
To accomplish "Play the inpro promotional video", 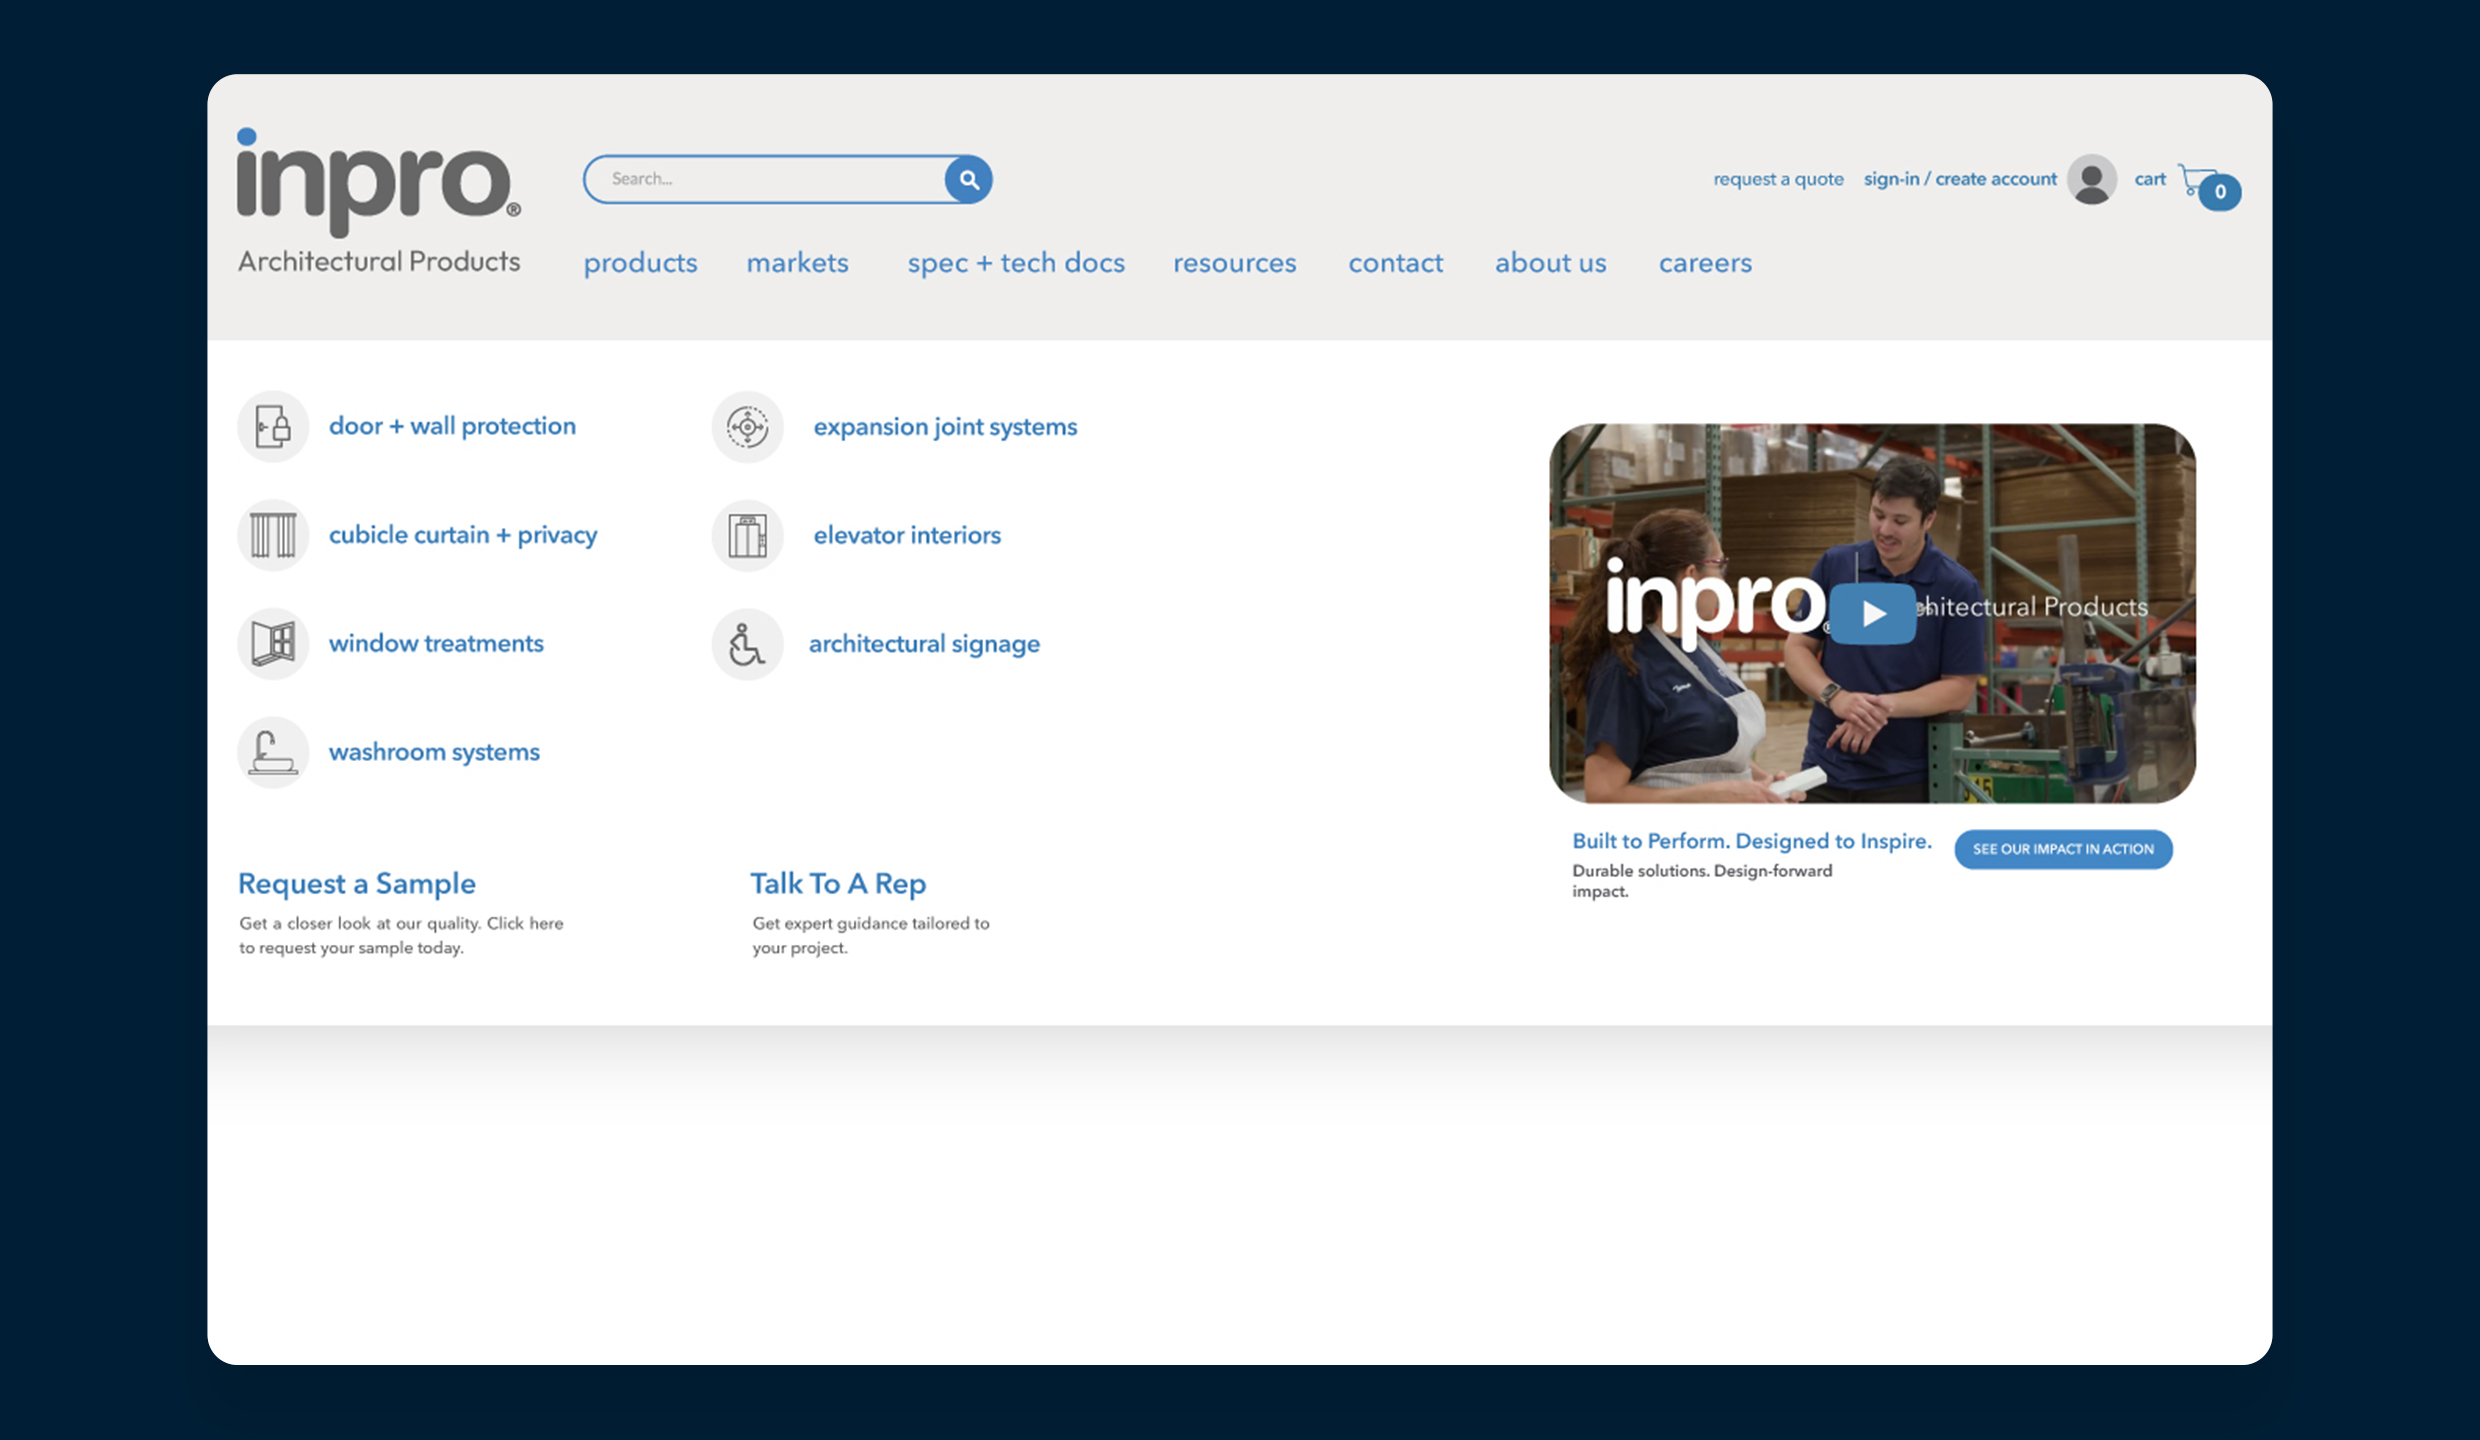I will [x=1873, y=613].
